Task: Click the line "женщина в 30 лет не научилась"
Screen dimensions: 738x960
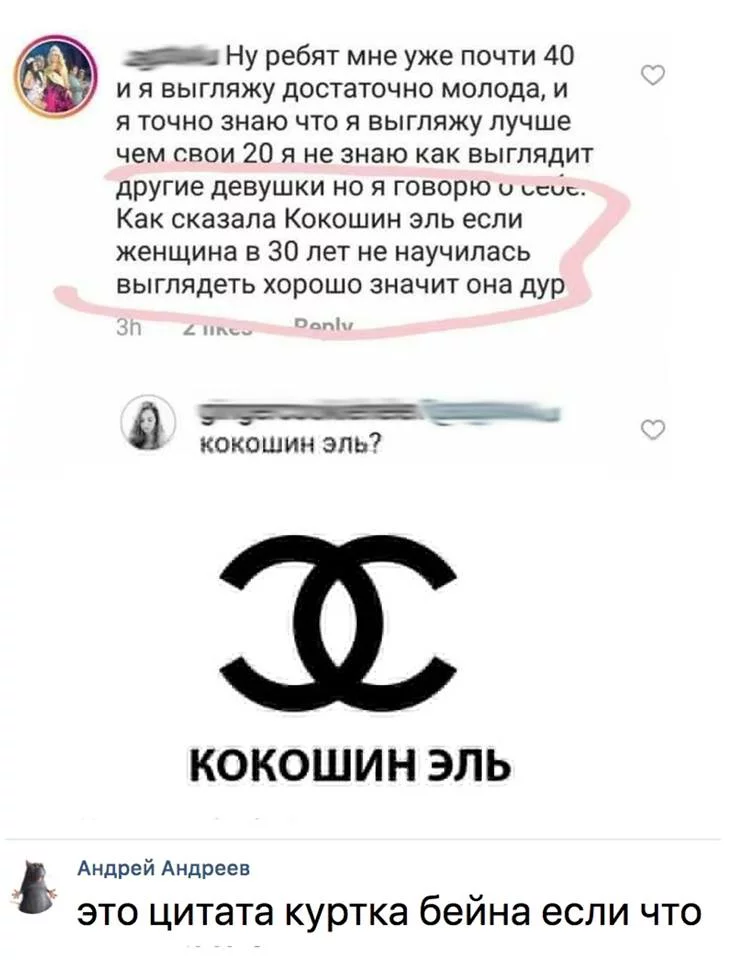Action: click(323, 253)
